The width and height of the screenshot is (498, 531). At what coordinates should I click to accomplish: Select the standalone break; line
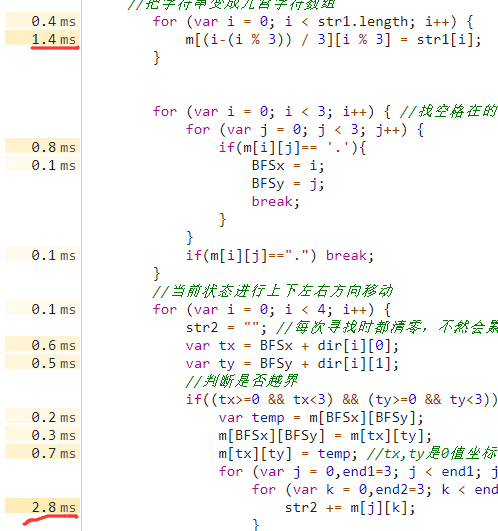(x=276, y=201)
